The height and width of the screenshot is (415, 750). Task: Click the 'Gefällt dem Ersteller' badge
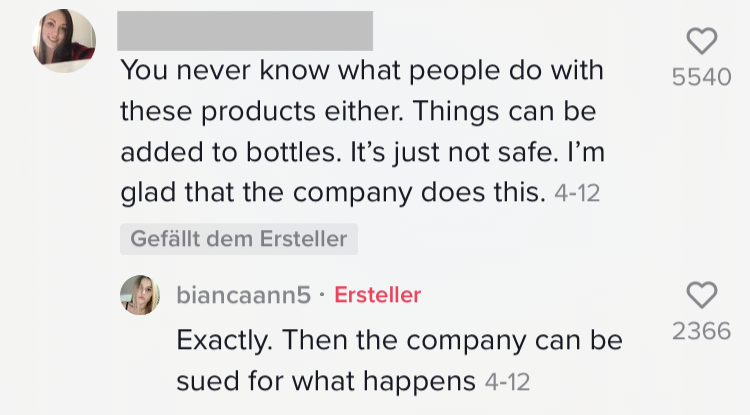pyautogui.click(x=239, y=239)
